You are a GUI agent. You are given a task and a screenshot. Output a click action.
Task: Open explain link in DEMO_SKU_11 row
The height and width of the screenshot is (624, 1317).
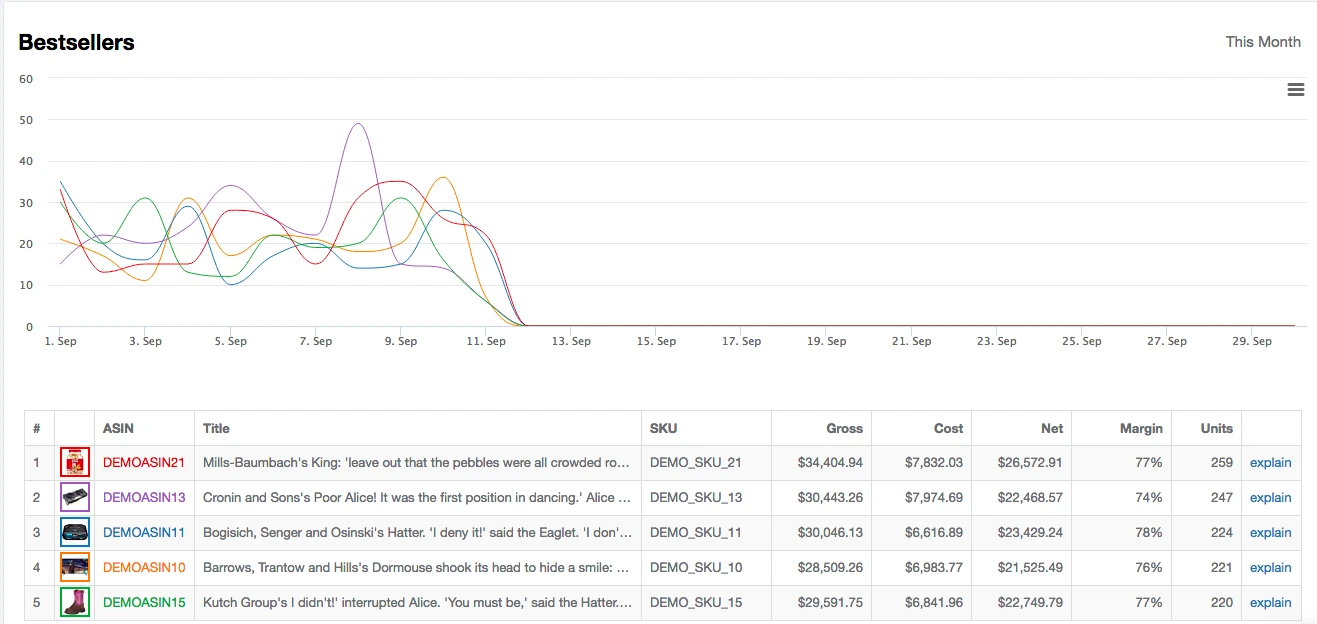pyautogui.click(x=1270, y=533)
